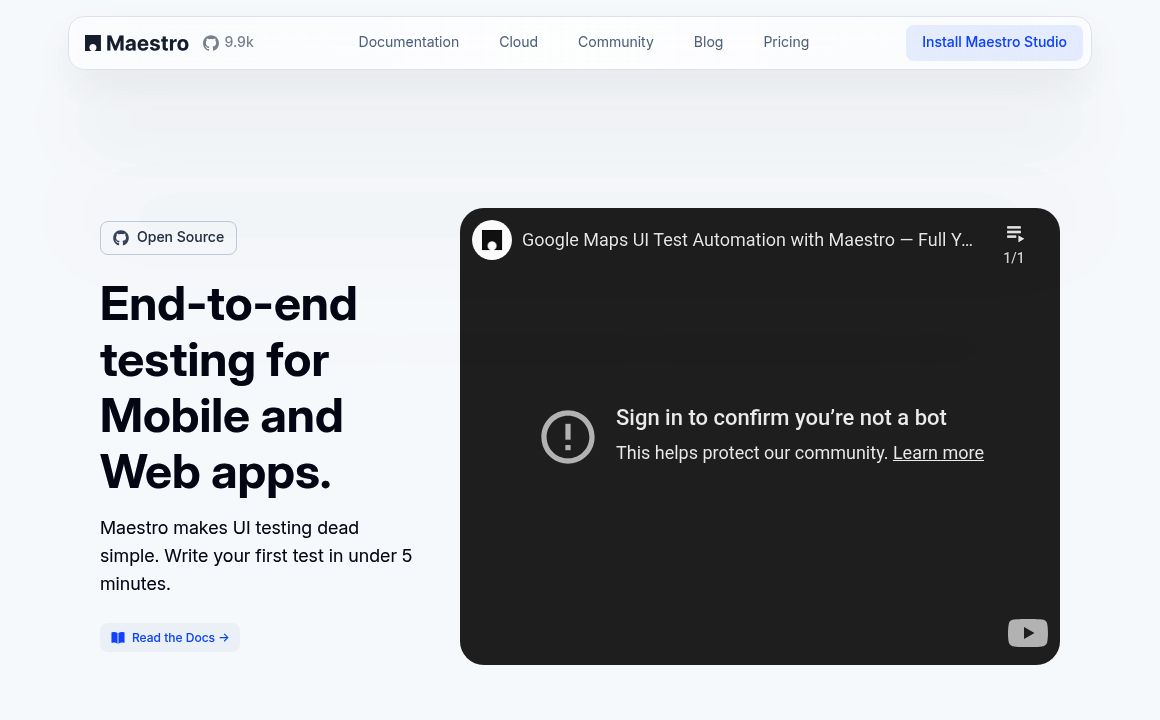
Task: Open the Pricing page
Action: [786, 42]
